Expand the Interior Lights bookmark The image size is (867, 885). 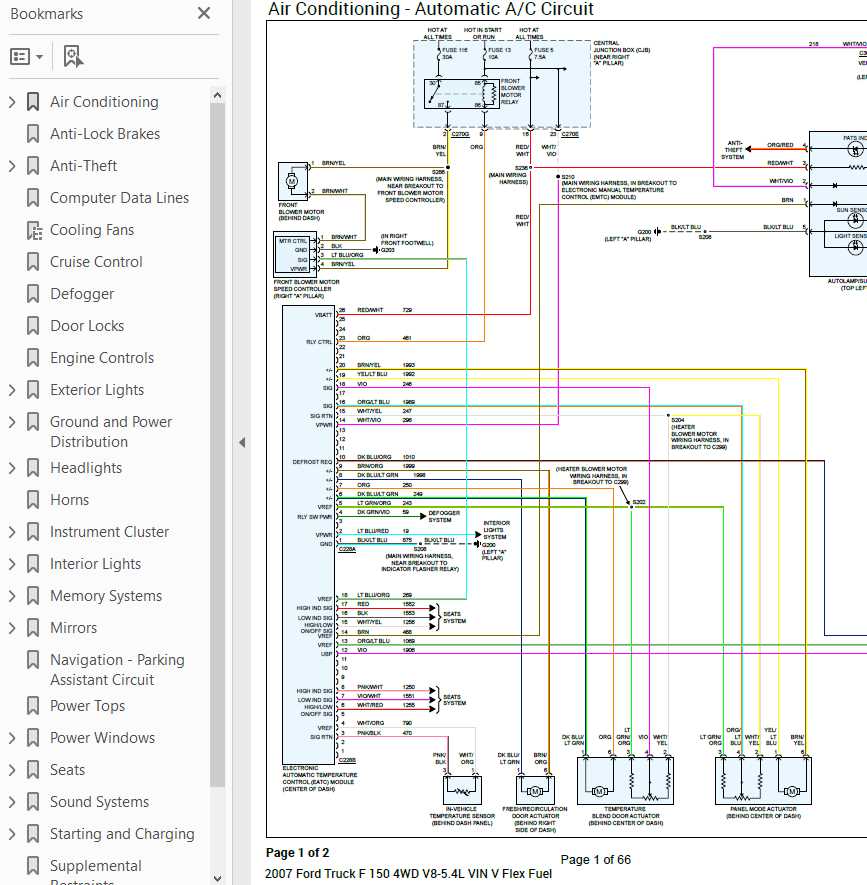tap(12, 564)
